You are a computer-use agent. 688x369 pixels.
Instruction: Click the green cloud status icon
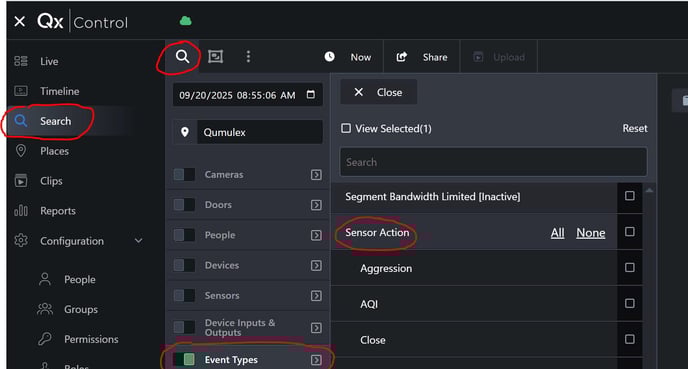(186, 21)
